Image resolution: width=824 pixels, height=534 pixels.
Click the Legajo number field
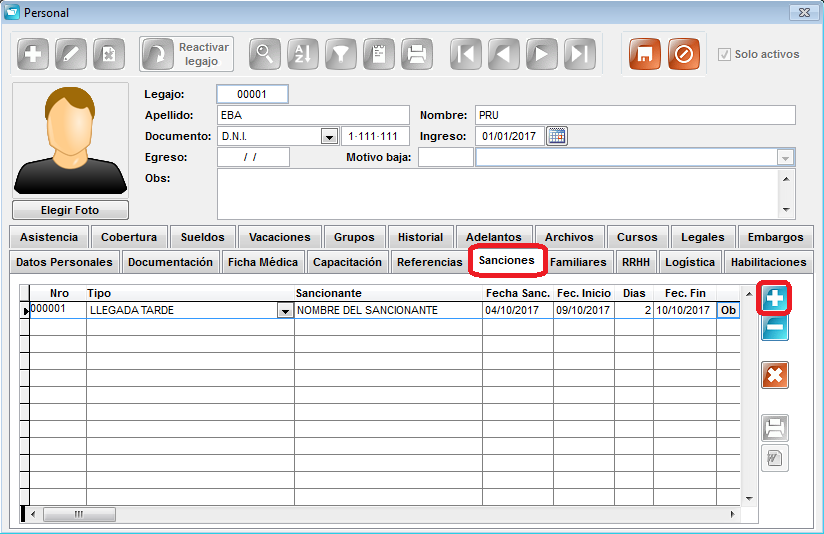tap(252, 94)
